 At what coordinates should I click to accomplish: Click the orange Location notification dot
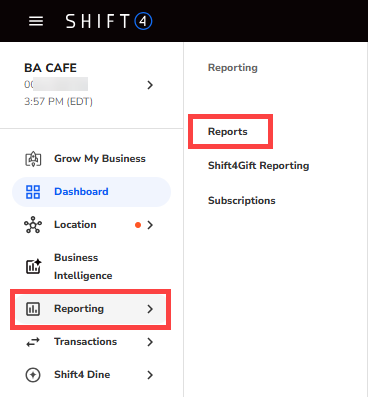pos(138,225)
